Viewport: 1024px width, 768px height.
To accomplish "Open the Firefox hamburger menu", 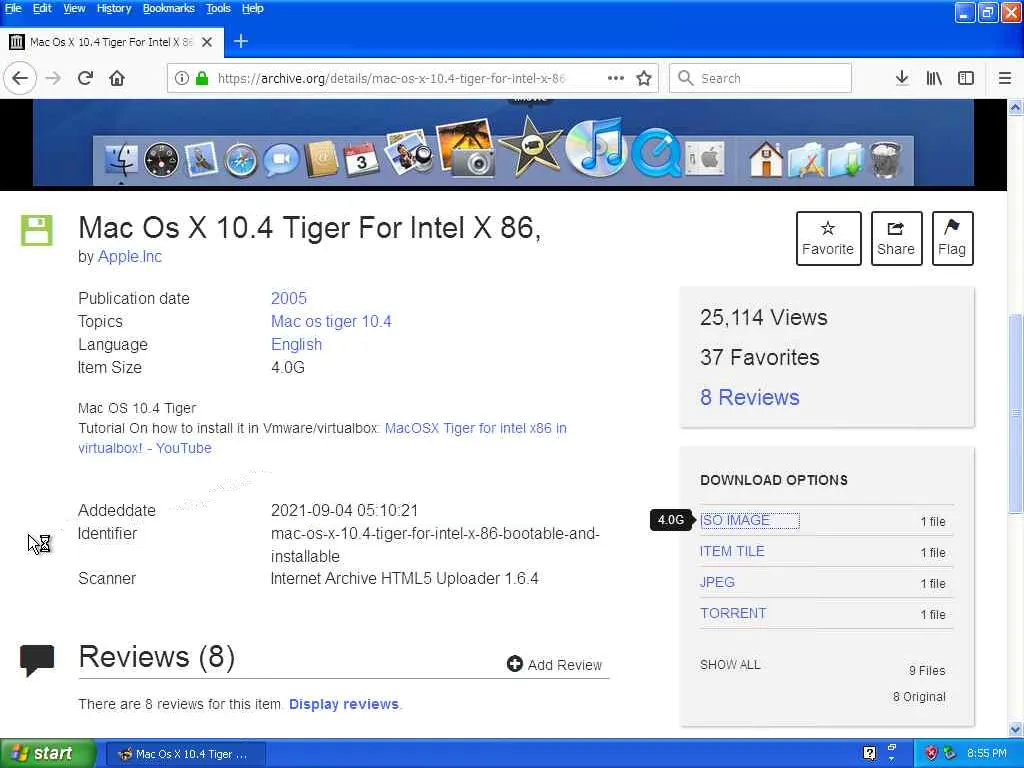I will [1004, 78].
